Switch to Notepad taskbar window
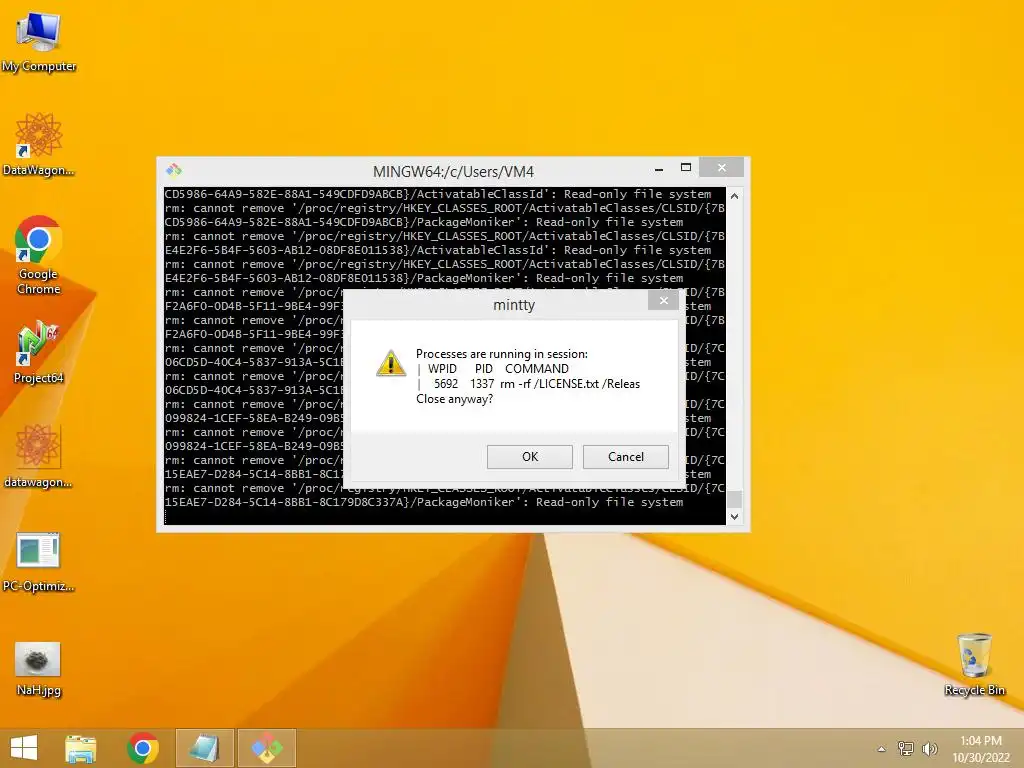 (204, 748)
